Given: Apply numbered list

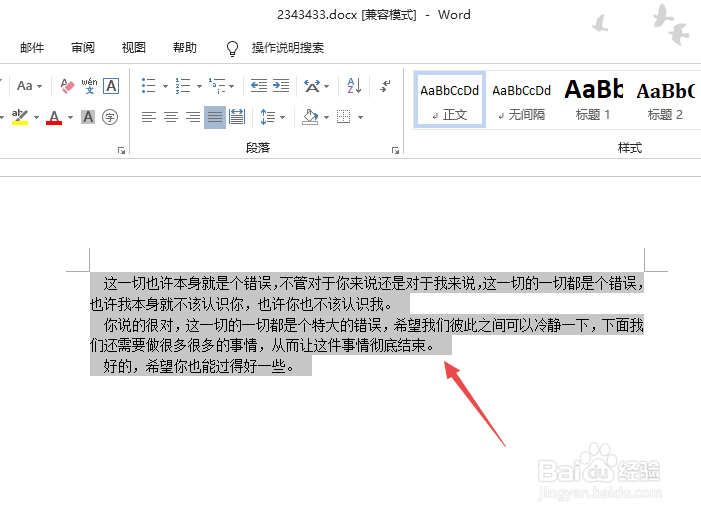Looking at the screenshot, I should point(183,85).
